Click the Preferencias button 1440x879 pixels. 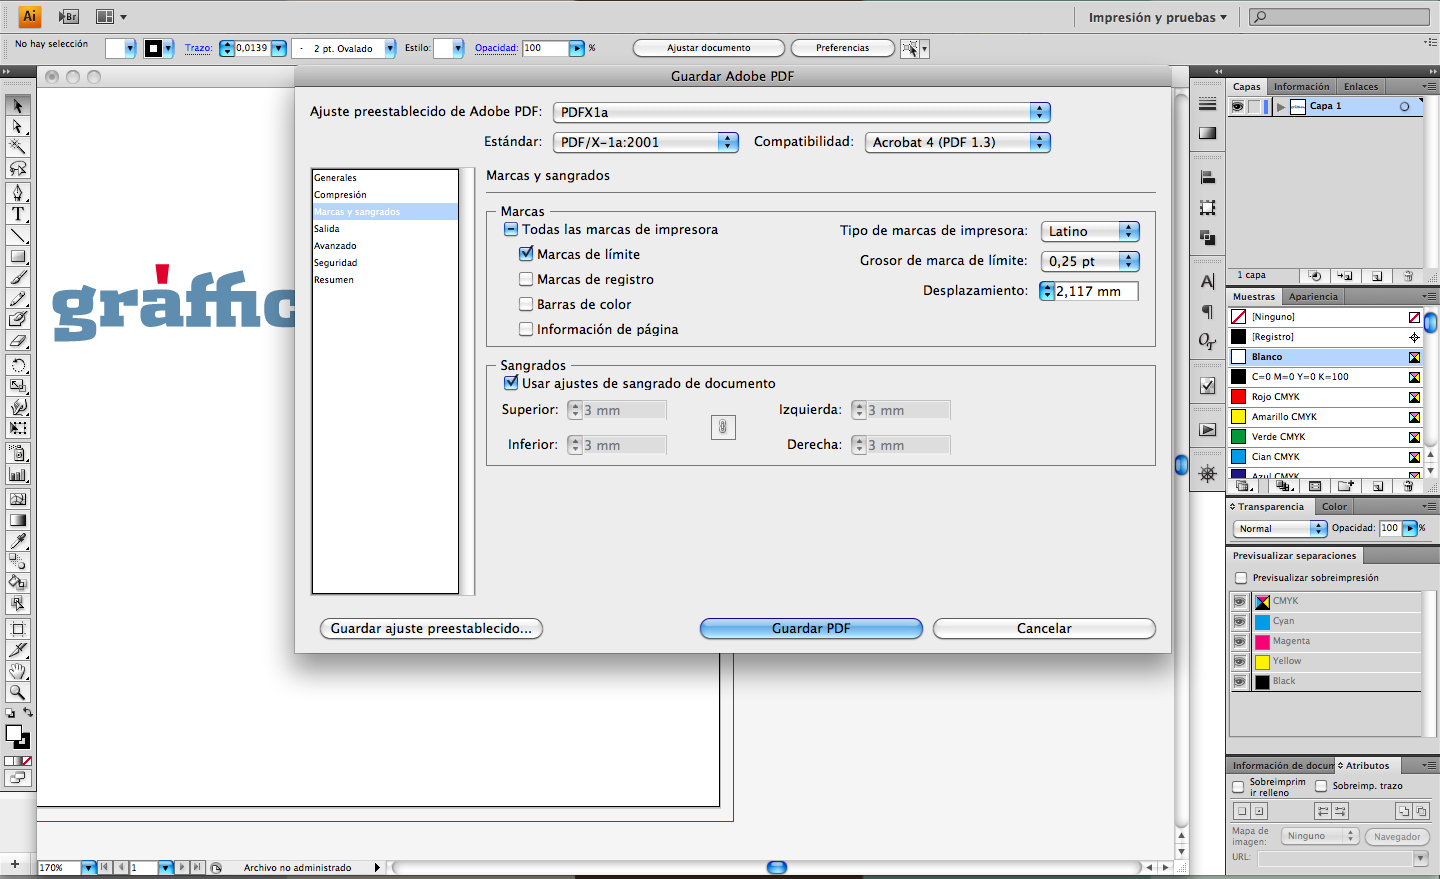click(x=842, y=48)
